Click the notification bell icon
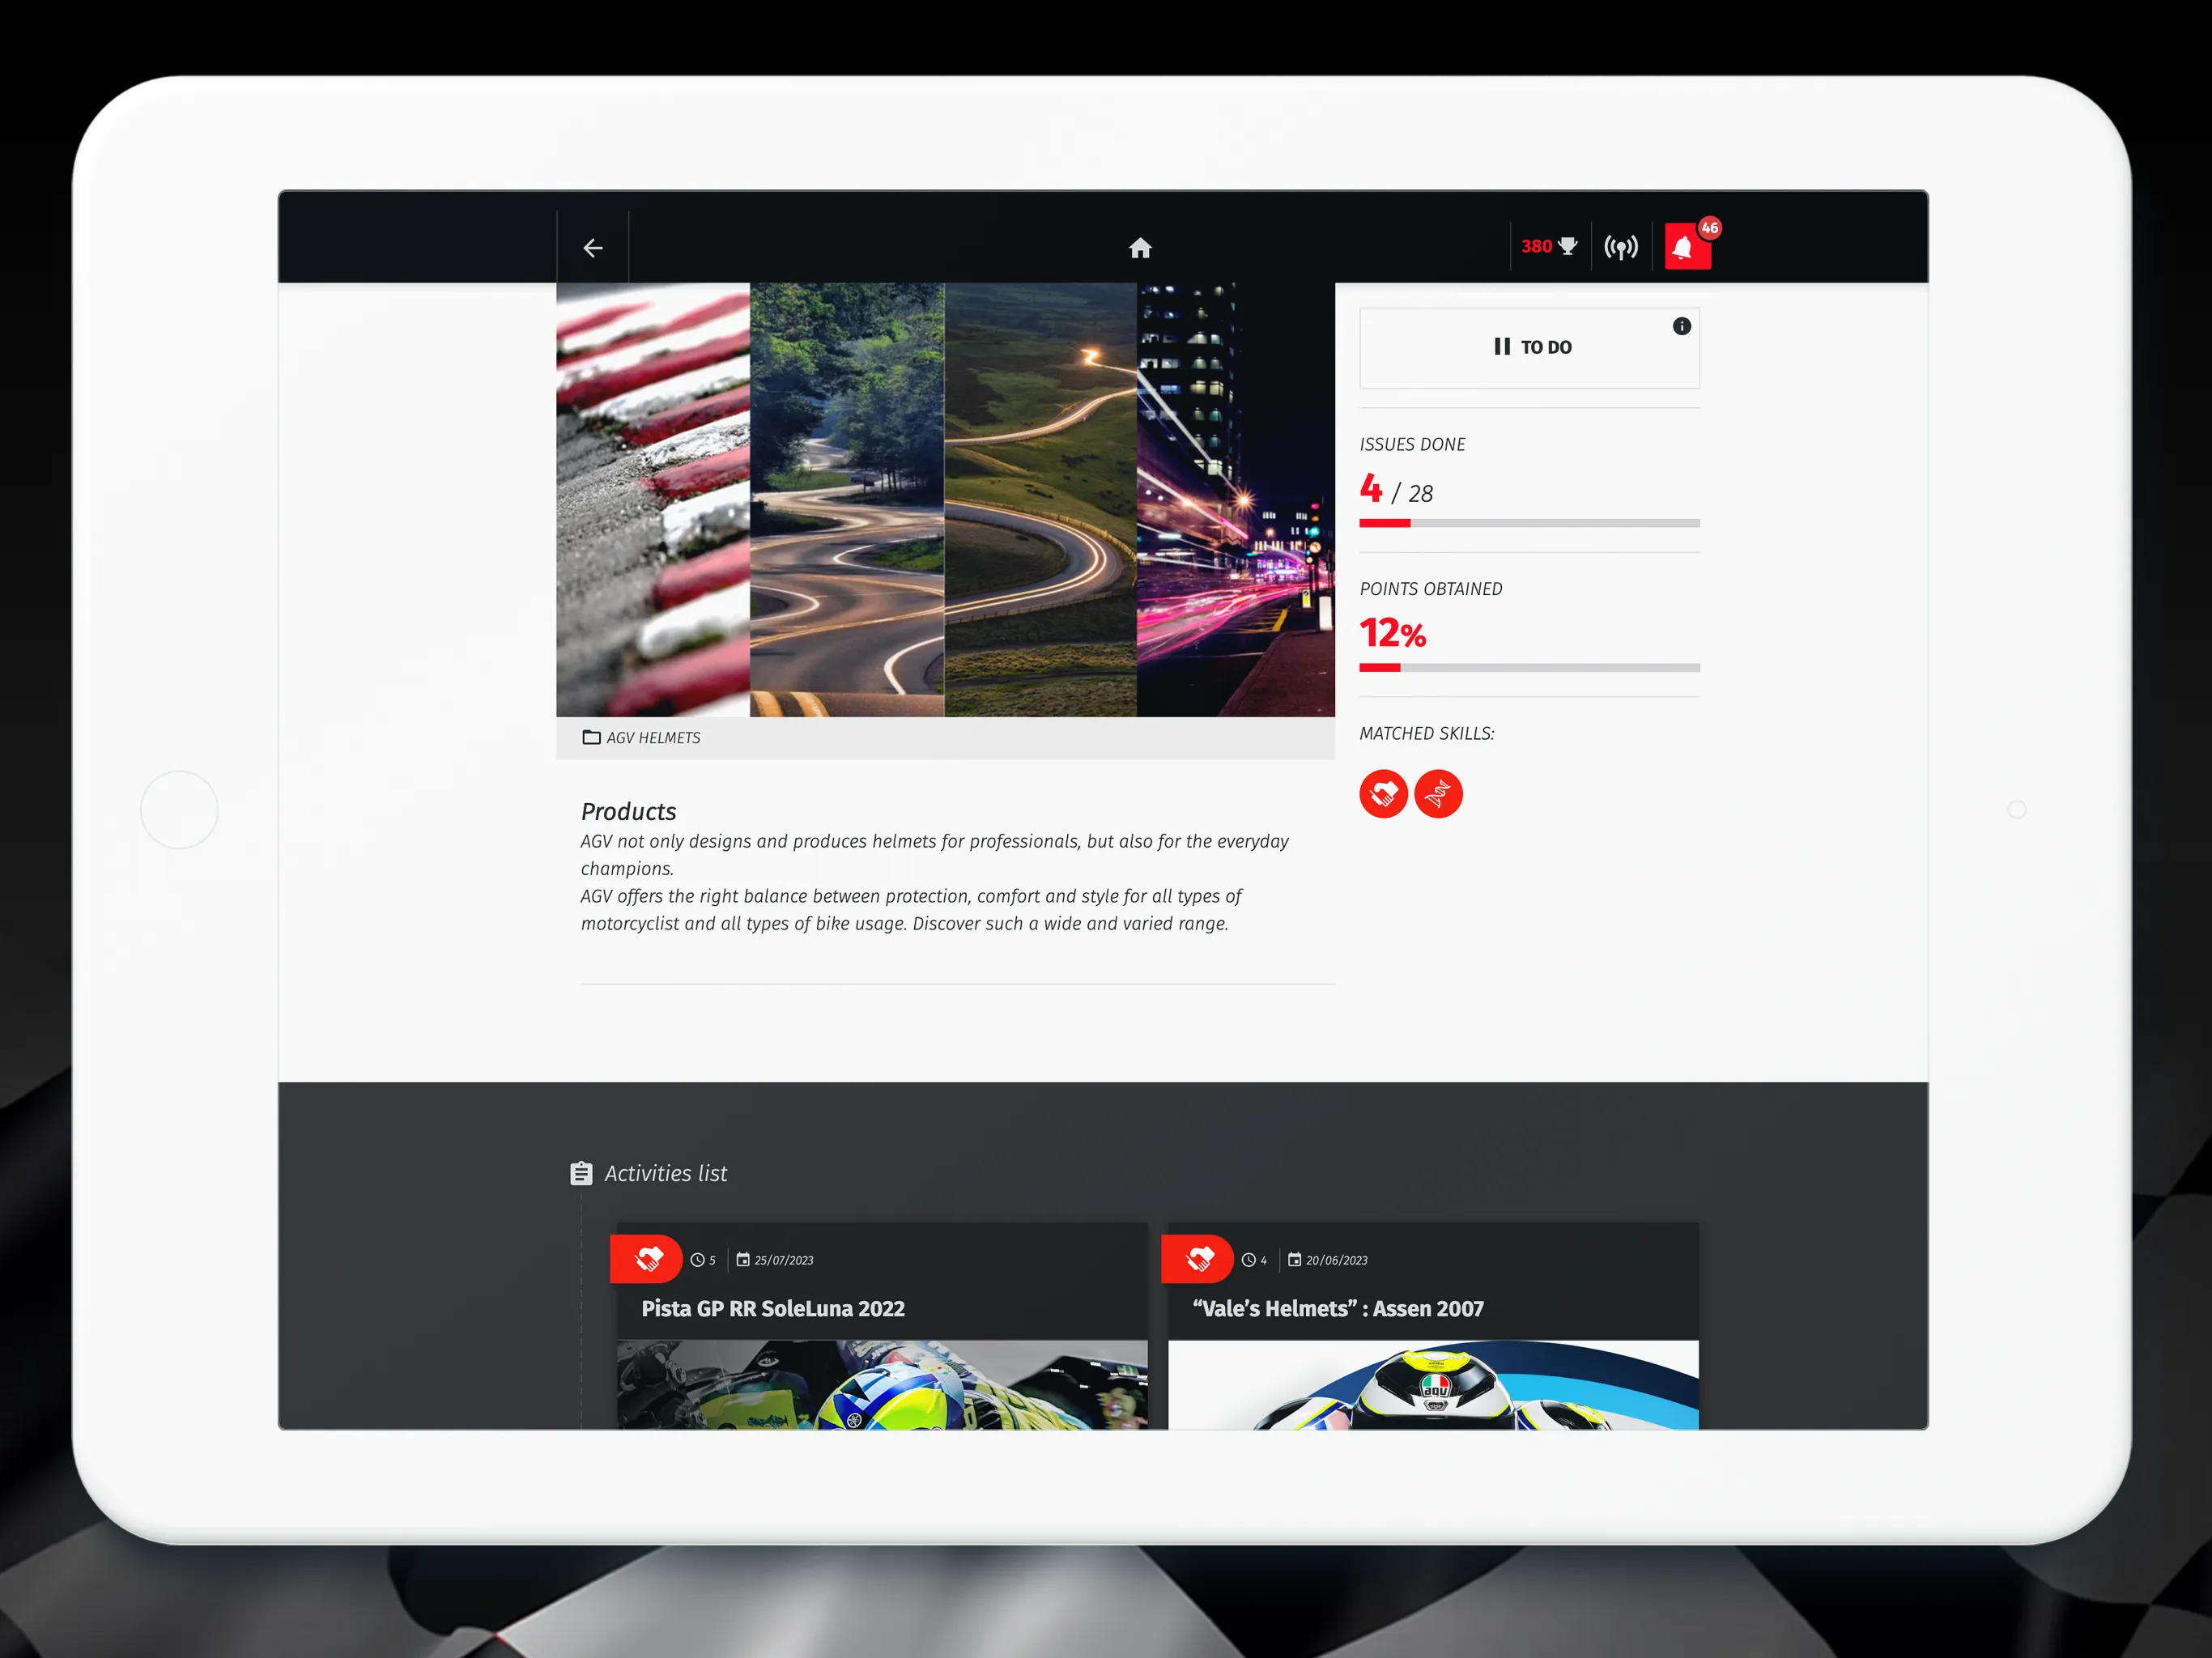 click(x=1684, y=247)
